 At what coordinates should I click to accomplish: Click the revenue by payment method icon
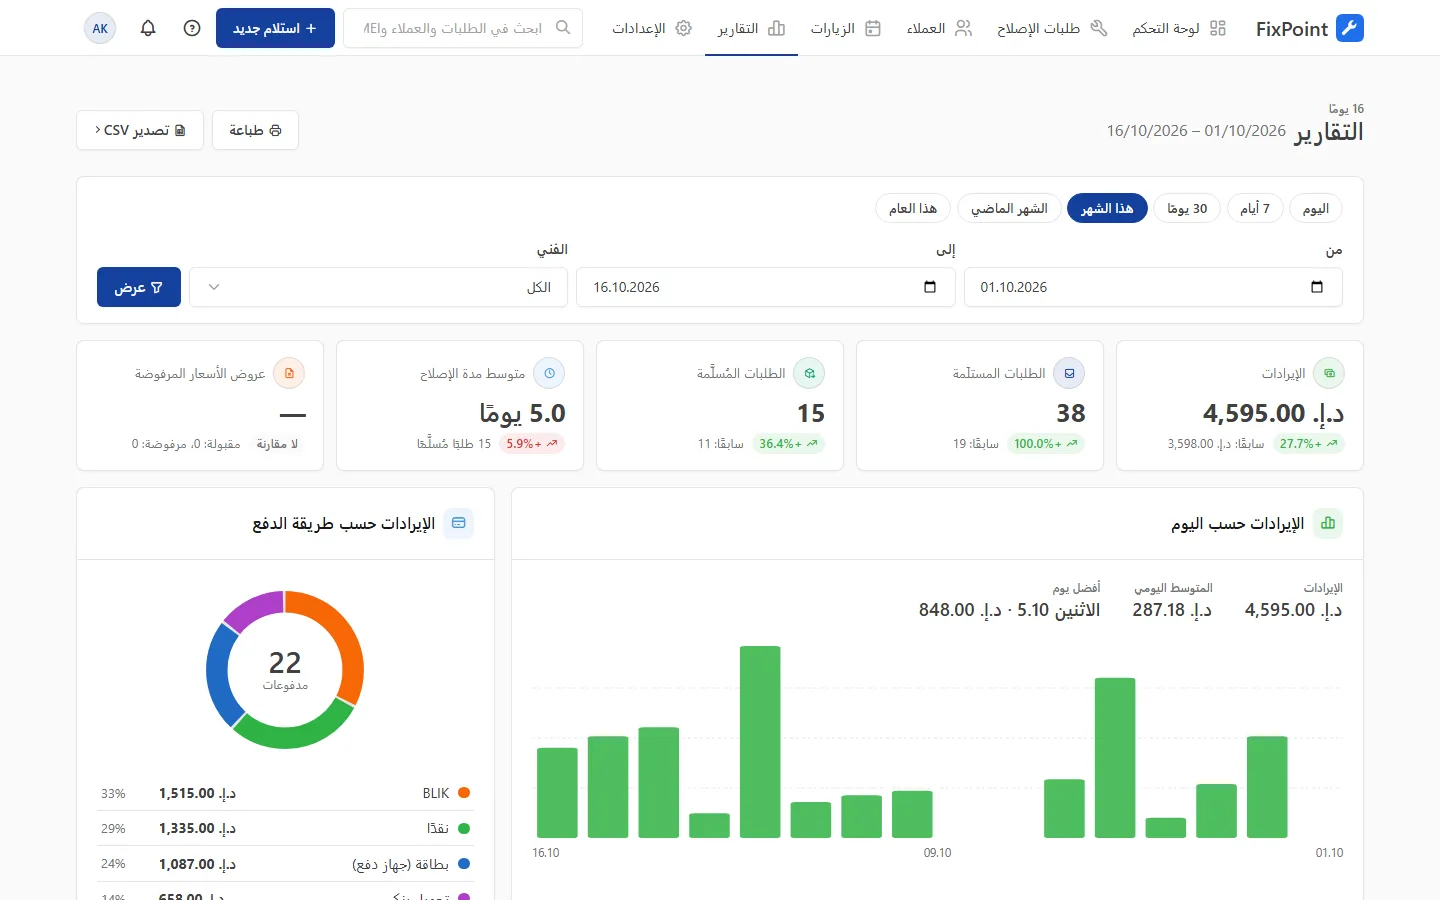pos(459,523)
